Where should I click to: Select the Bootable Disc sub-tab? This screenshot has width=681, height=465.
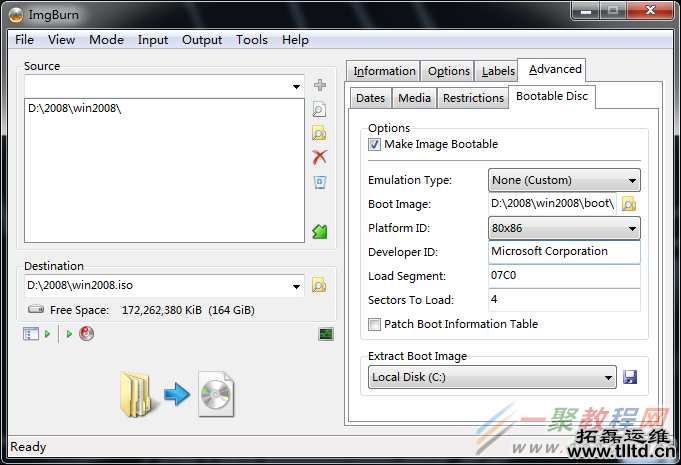click(552, 96)
